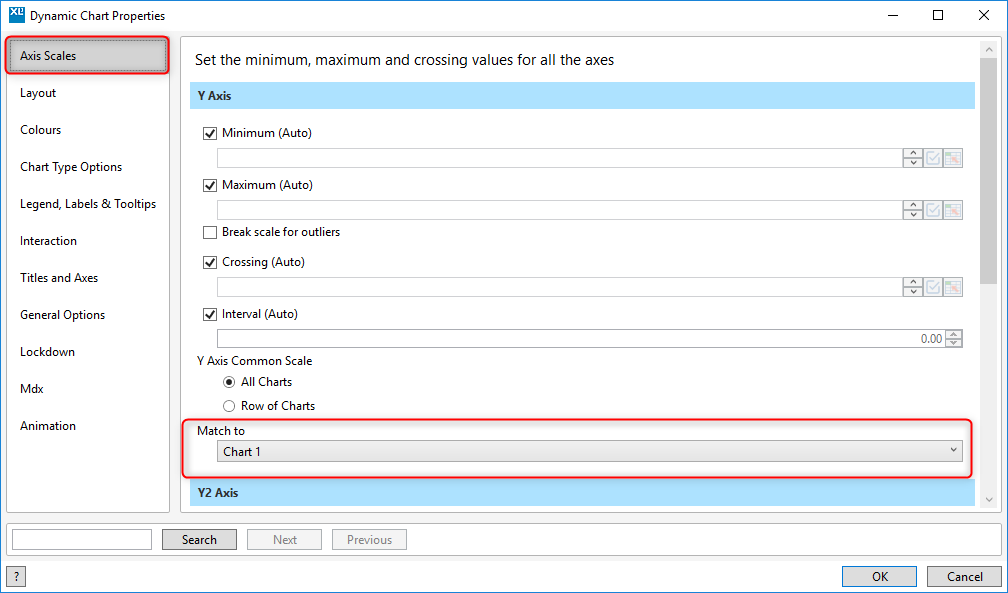
Task: Click the cell-picker icon for the Maximum field
Action: click(x=953, y=210)
